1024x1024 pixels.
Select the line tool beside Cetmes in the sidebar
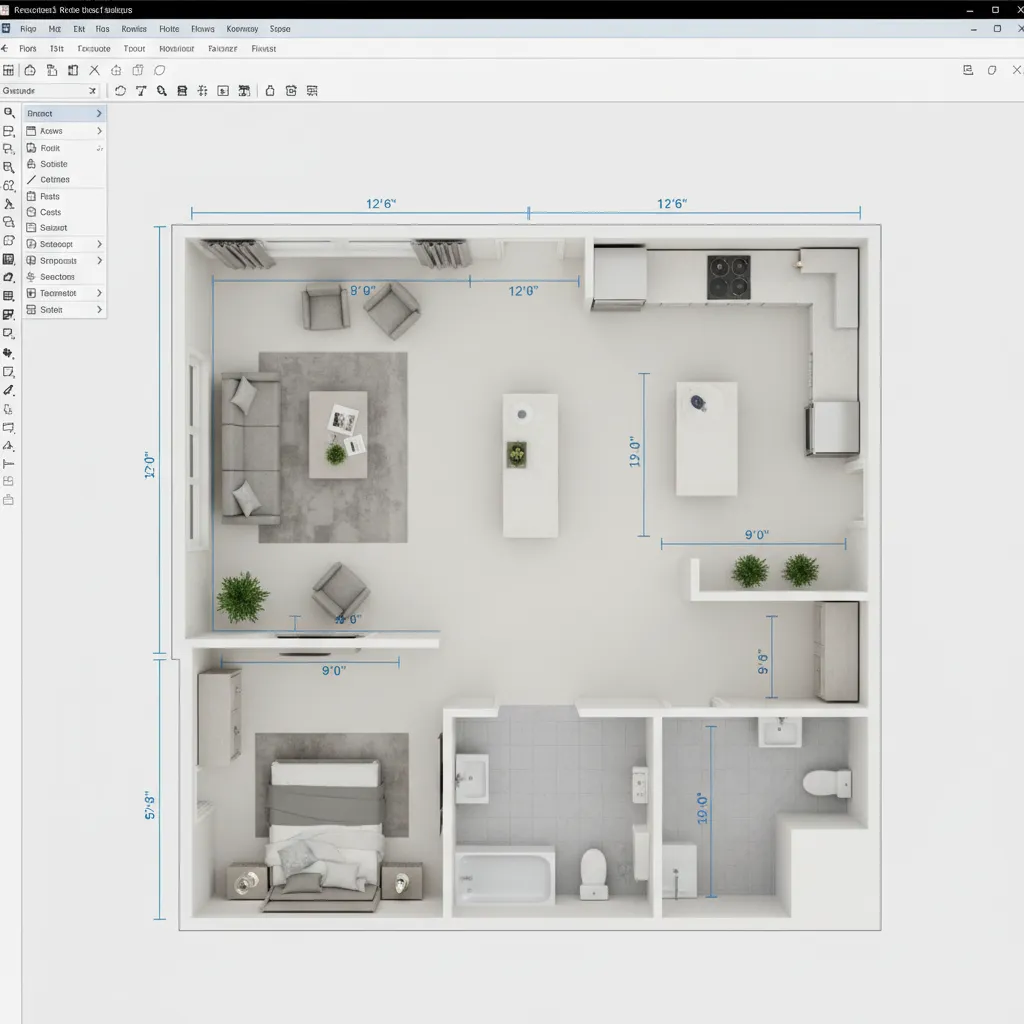coord(31,179)
